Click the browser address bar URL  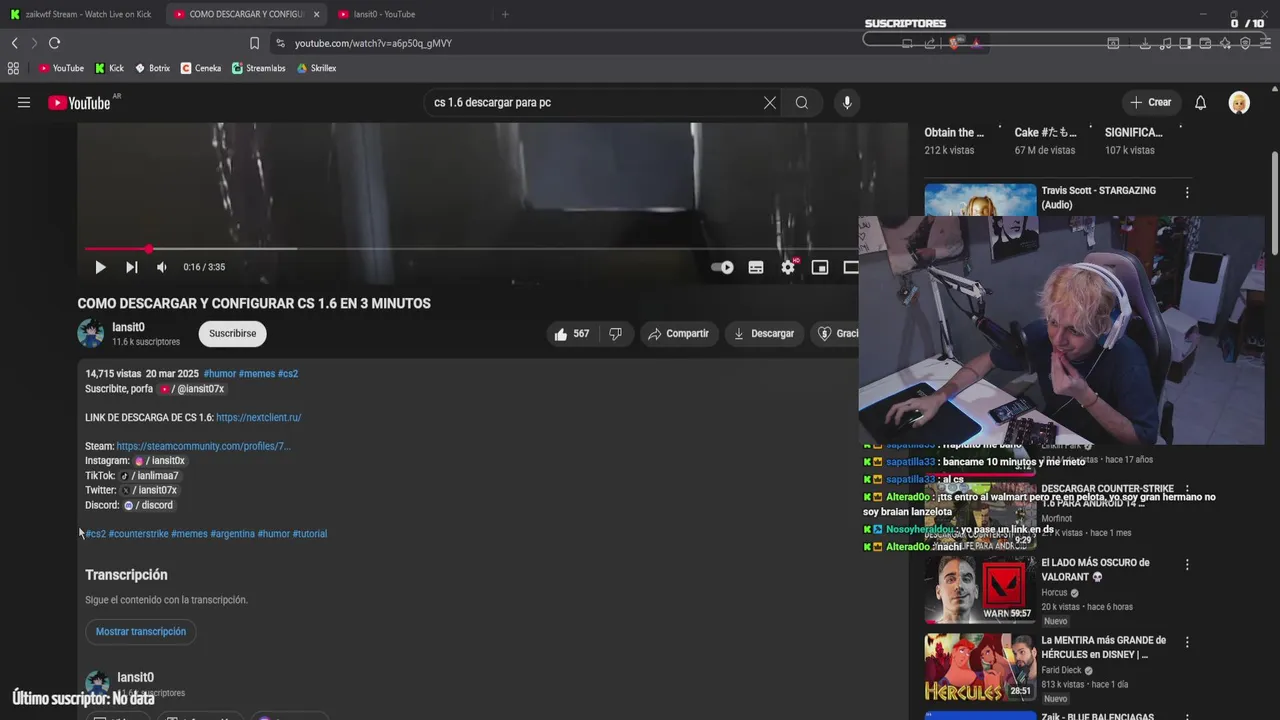pyautogui.click(x=373, y=43)
